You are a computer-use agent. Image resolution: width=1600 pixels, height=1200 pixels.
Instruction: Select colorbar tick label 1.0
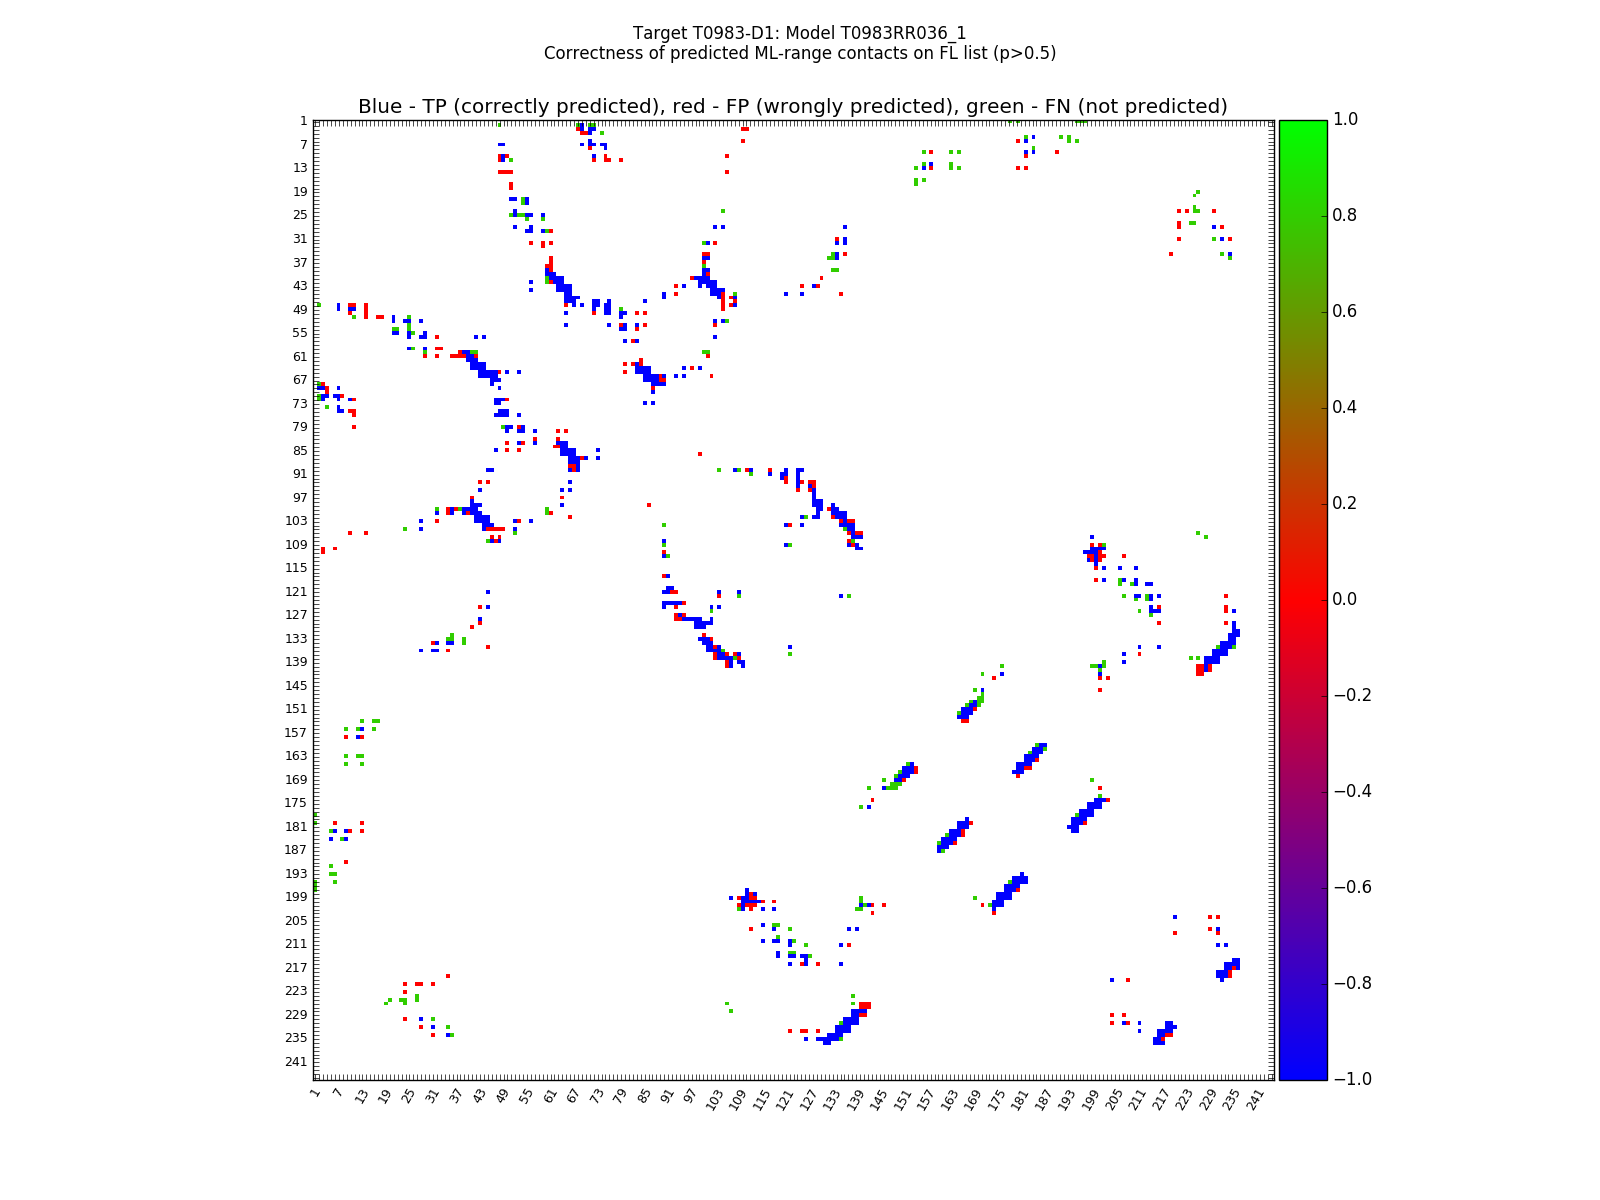tap(1347, 119)
